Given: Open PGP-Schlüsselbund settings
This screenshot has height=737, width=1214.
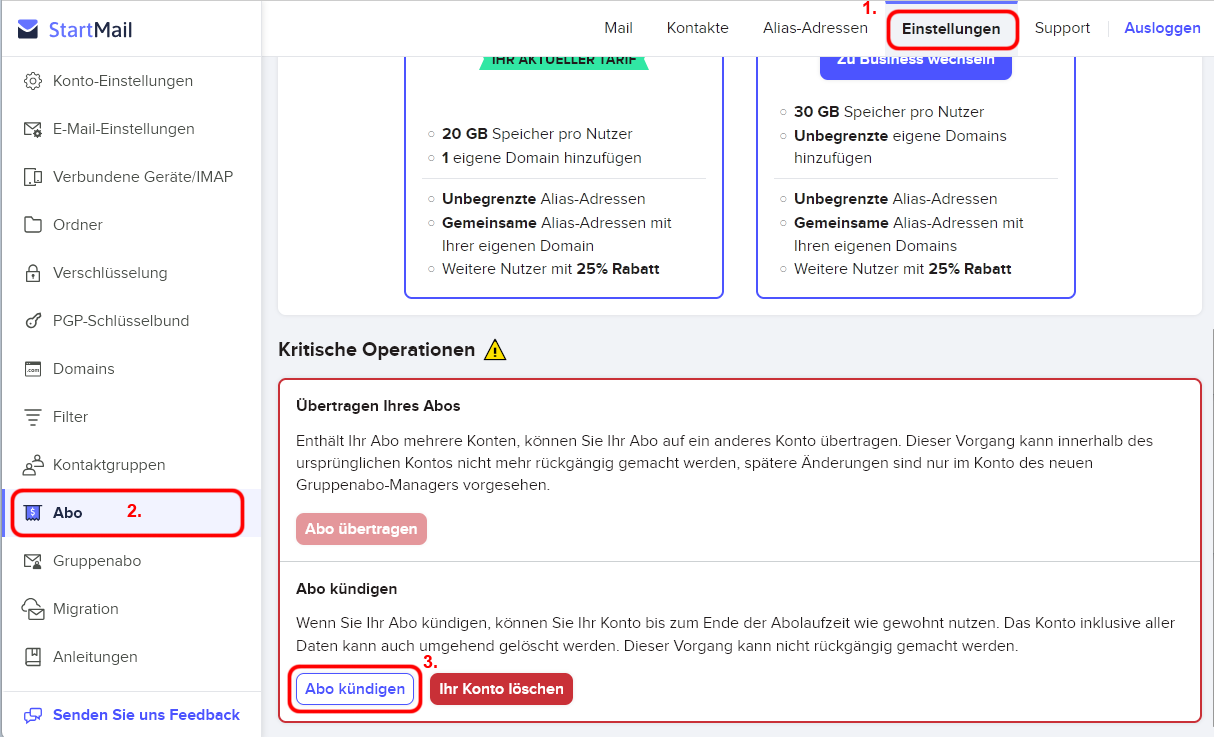Looking at the screenshot, I should (x=131, y=321).
